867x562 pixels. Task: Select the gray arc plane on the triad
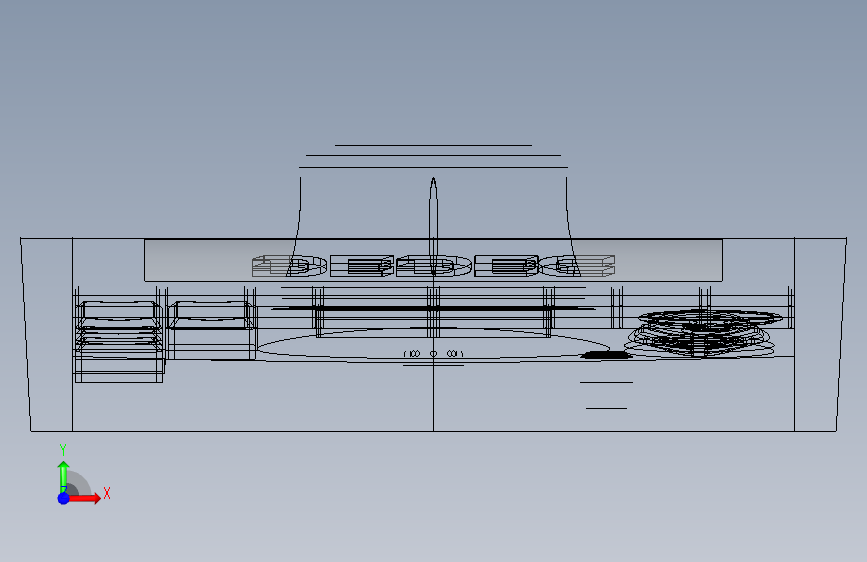click(x=78, y=484)
